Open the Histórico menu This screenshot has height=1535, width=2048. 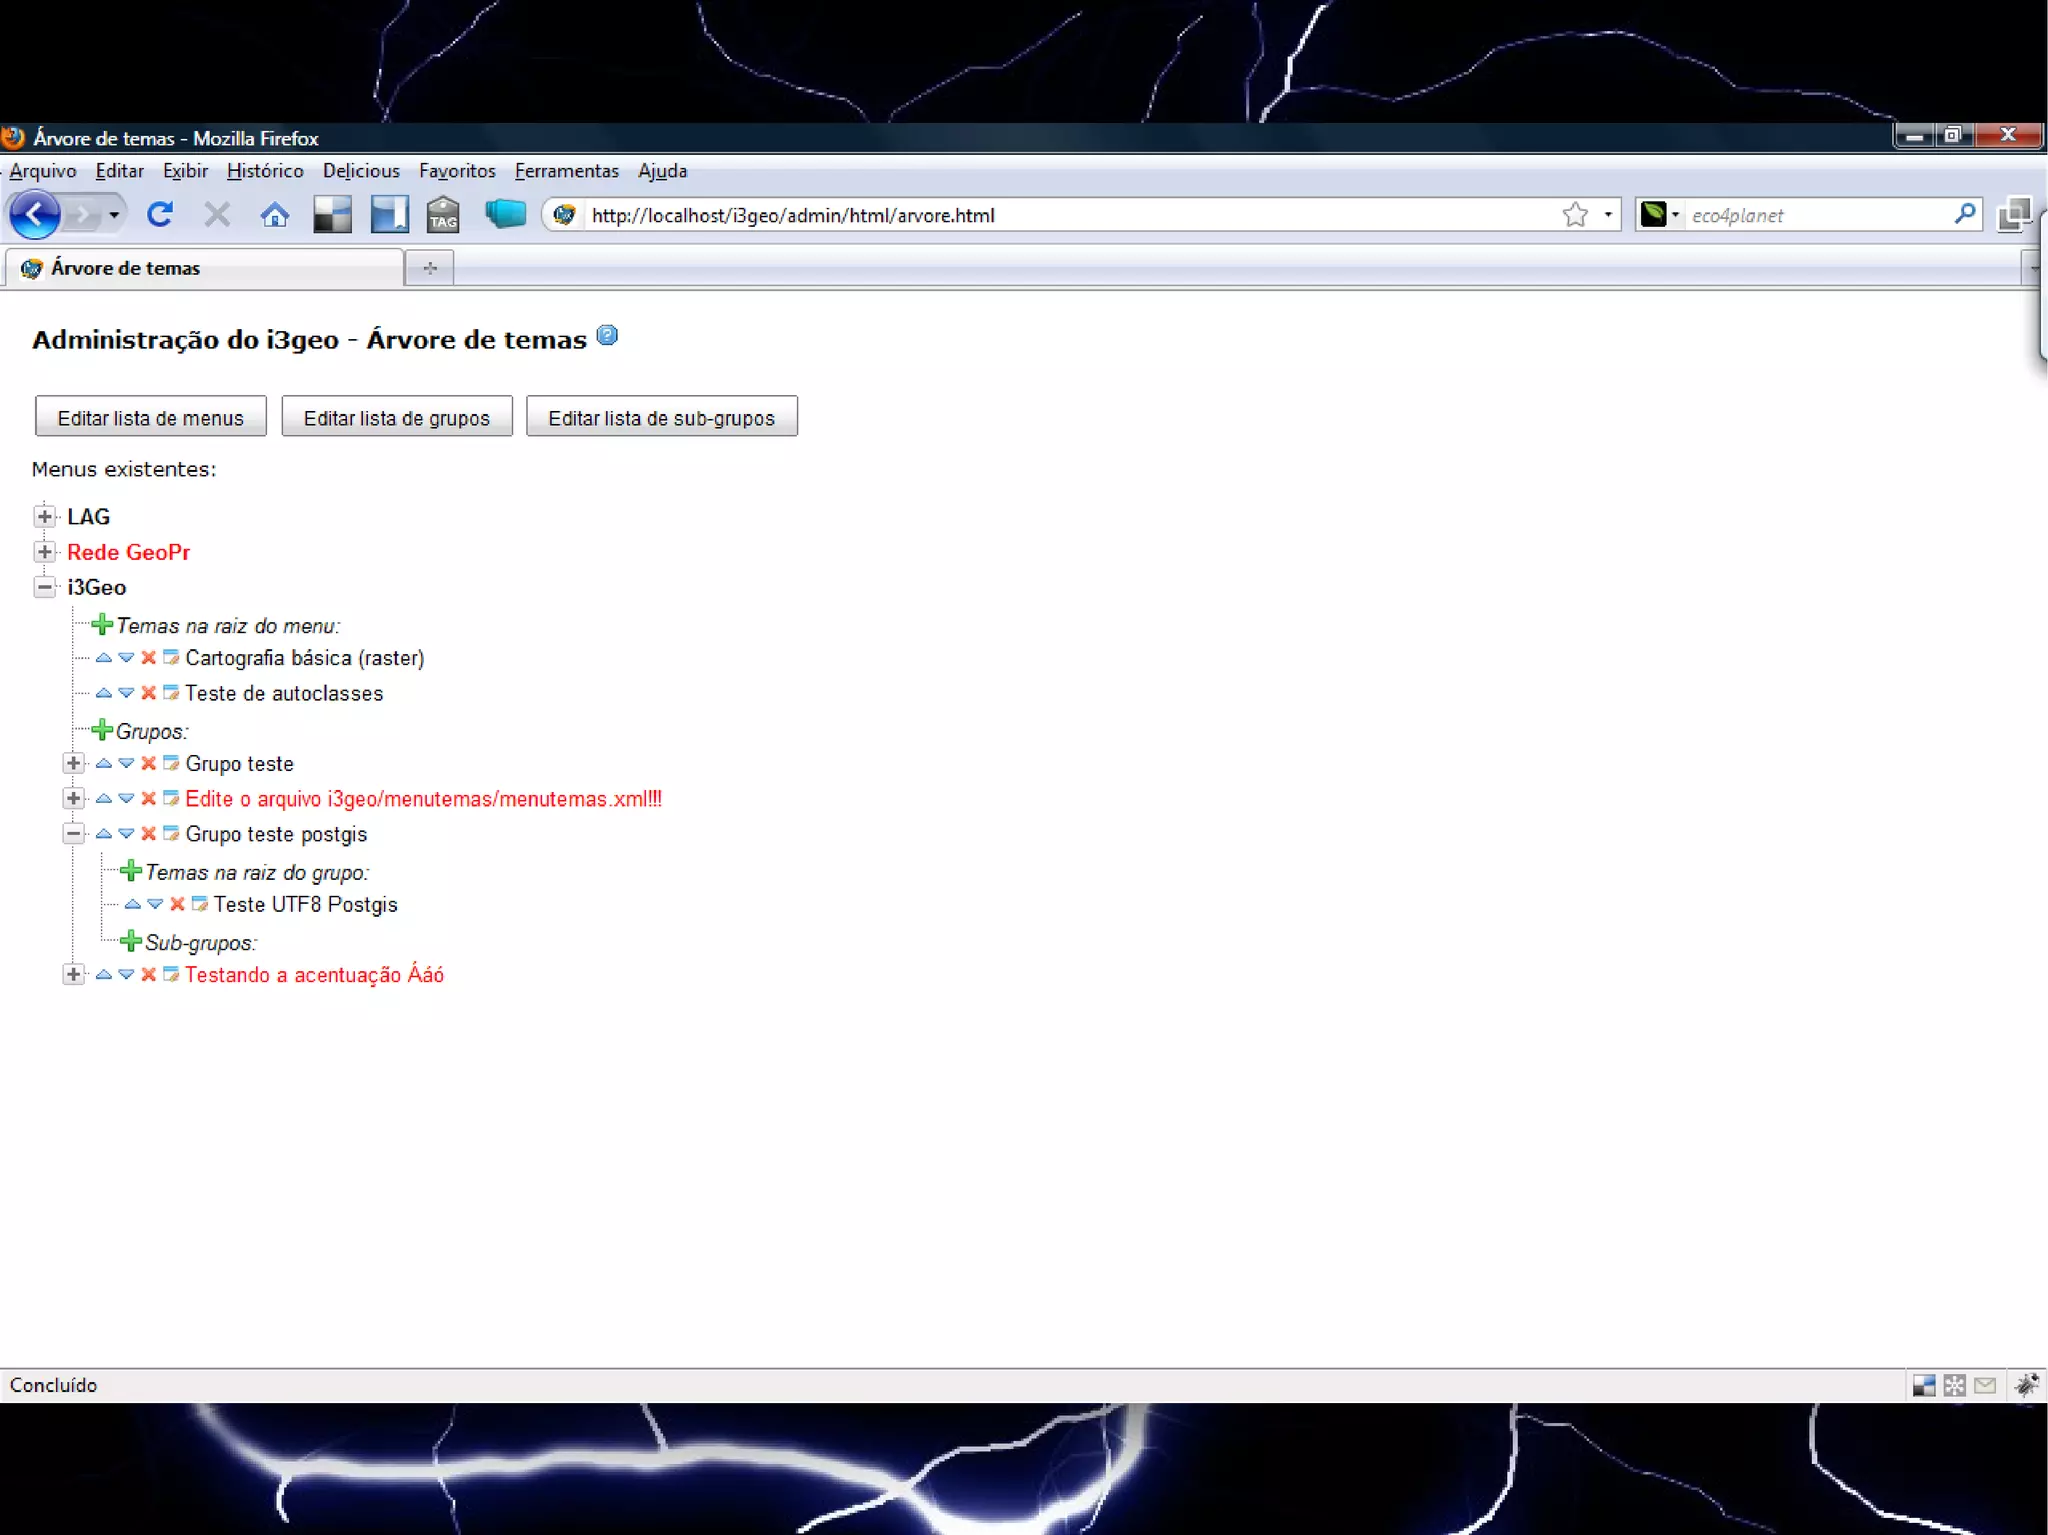tap(265, 171)
